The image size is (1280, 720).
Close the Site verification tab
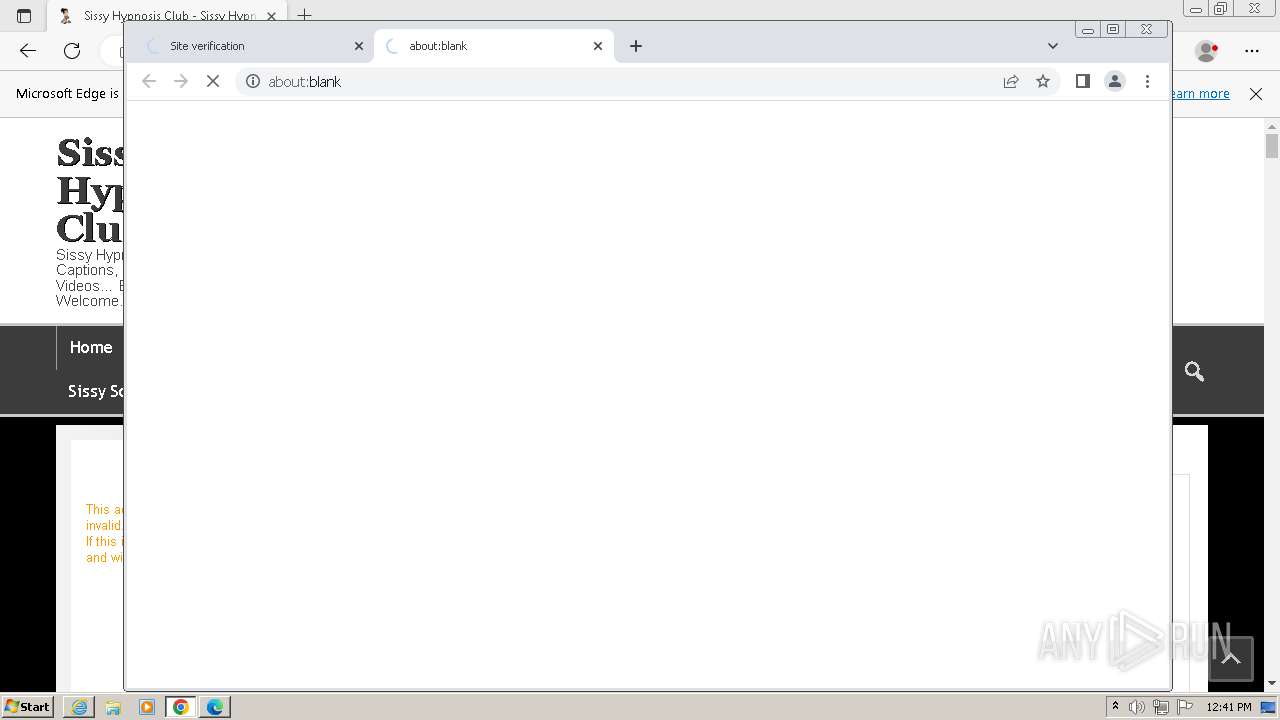(359, 46)
